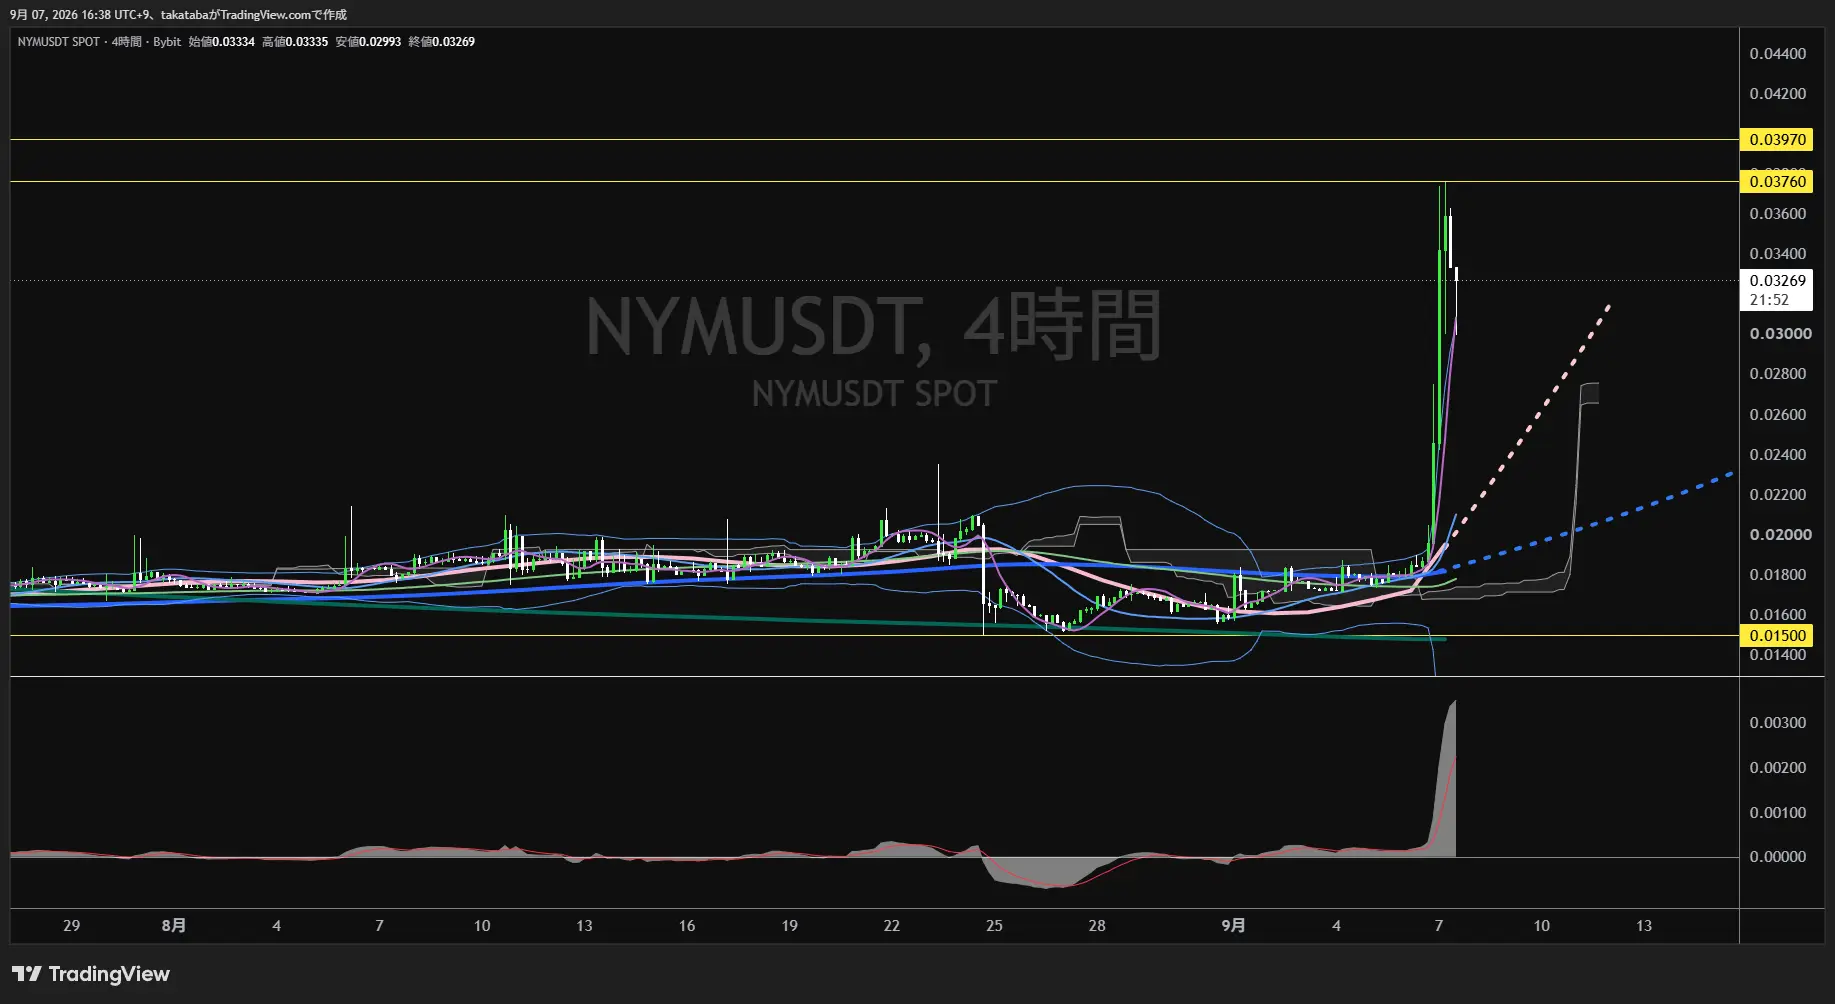The height and width of the screenshot is (1004, 1835).
Task: Click the countdown timer 21:52
Action: click(1769, 300)
